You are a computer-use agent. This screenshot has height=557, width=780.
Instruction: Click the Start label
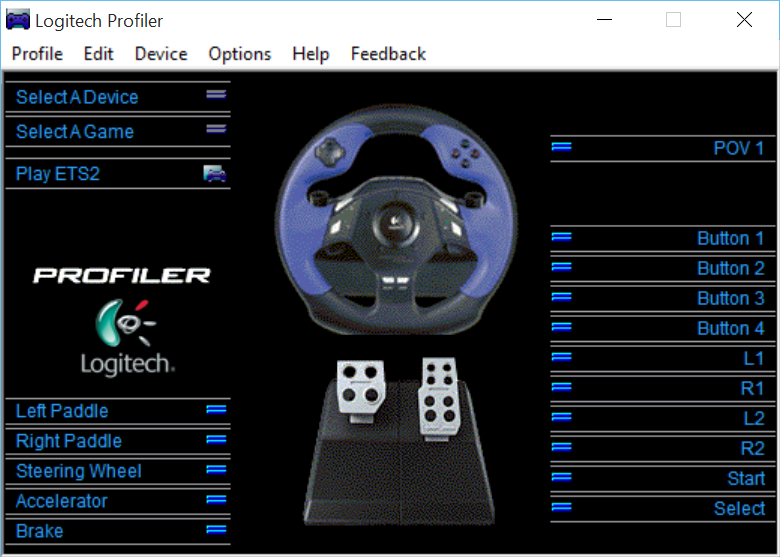tap(746, 478)
